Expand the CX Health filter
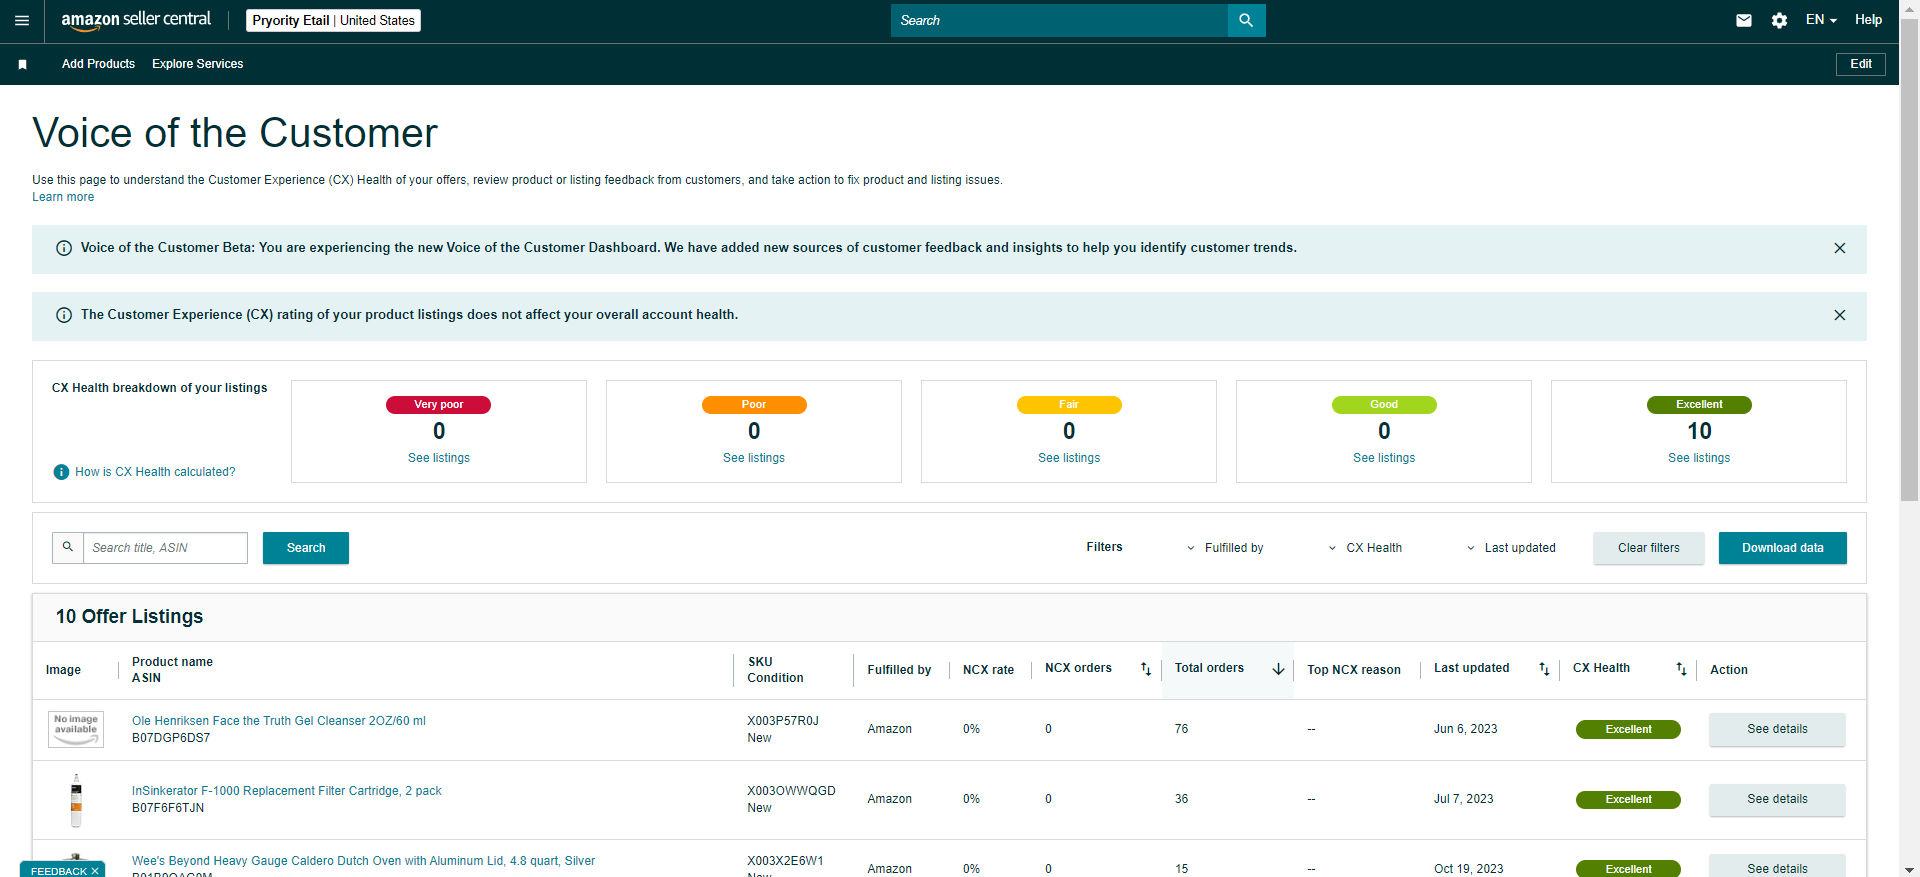The width and height of the screenshot is (1920, 877). [1365, 548]
